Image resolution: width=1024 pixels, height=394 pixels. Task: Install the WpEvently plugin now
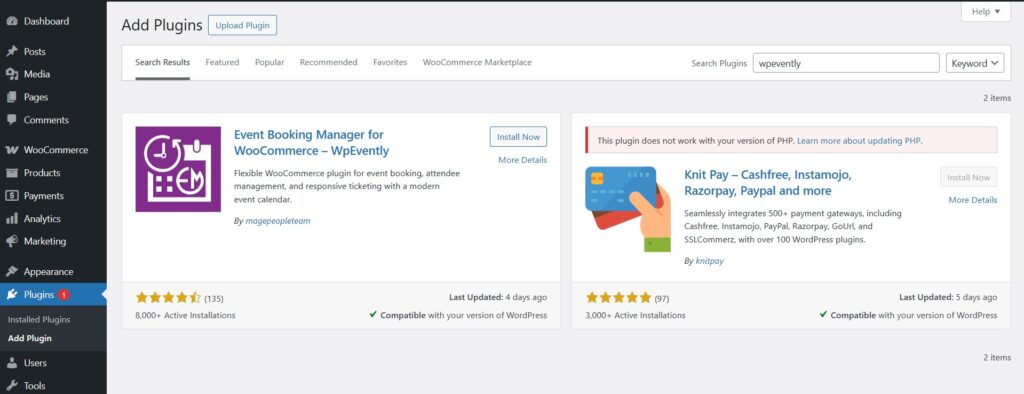(x=519, y=137)
